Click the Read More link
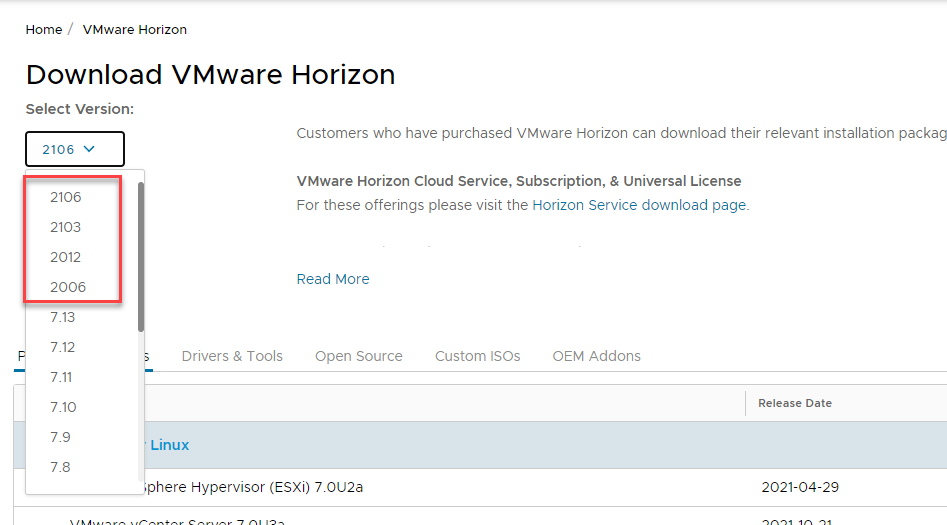947x525 pixels. point(333,279)
